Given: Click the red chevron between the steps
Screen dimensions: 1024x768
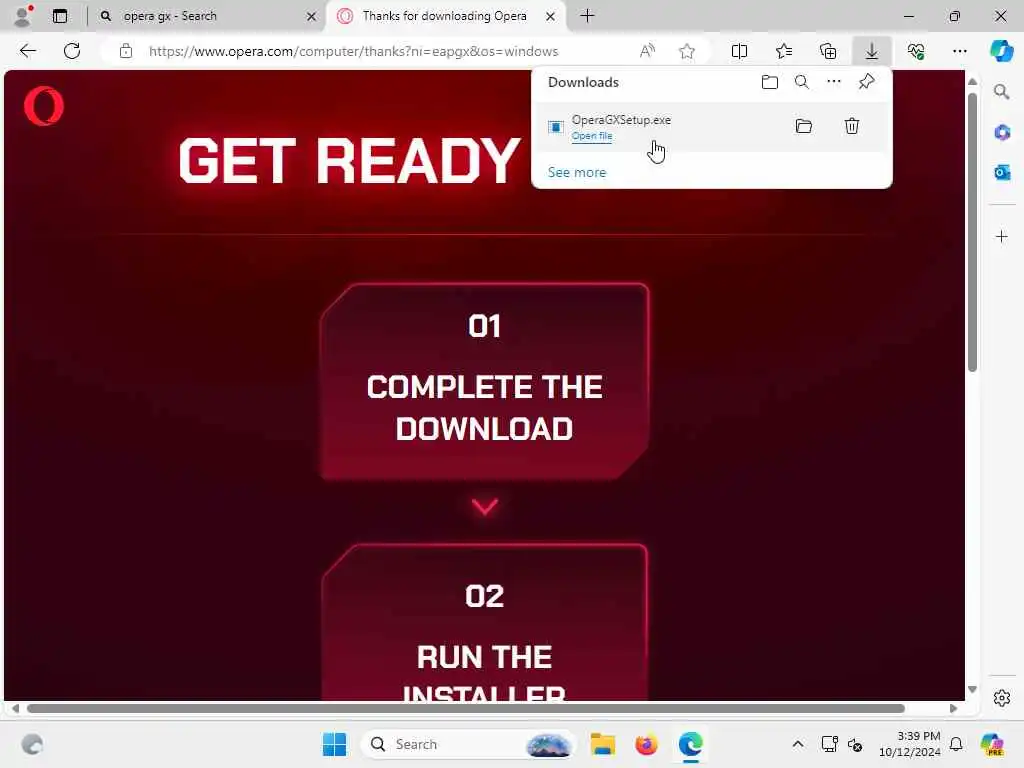Looking at the screenshot, I should point(485,507).
